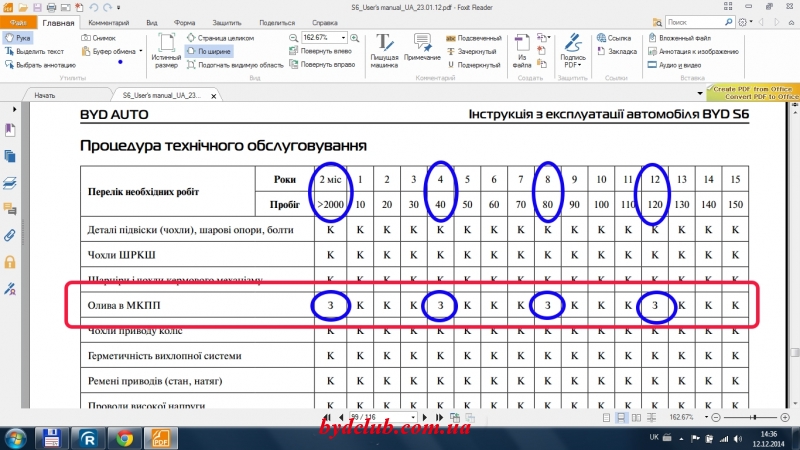Click the Поиск search field
Screen dimensions: 800x450
point(695,22)
